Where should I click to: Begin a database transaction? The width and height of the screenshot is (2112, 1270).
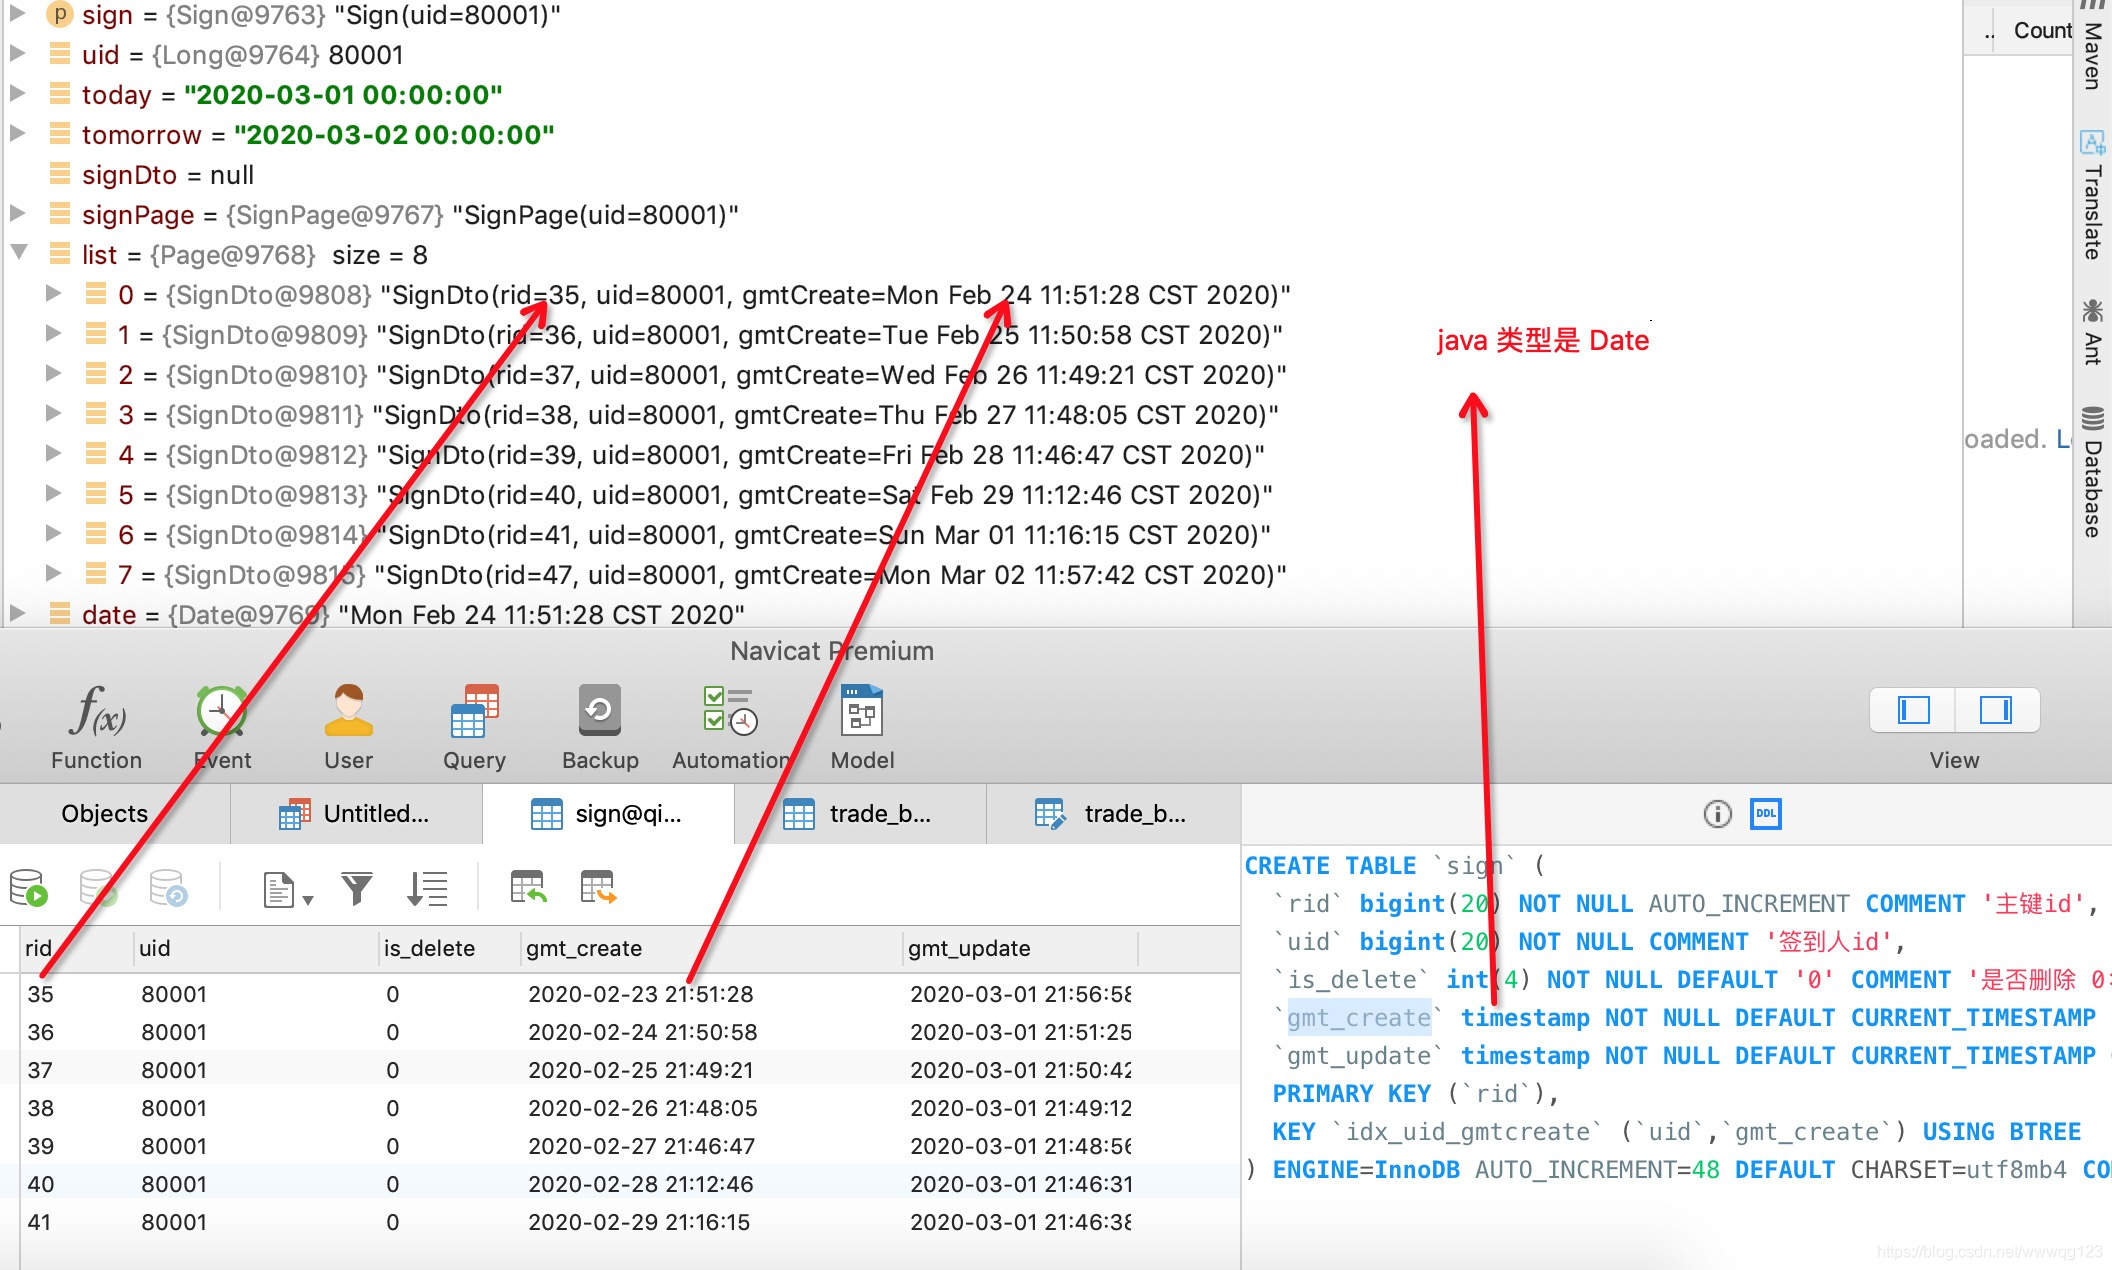[x=27, y=887]
